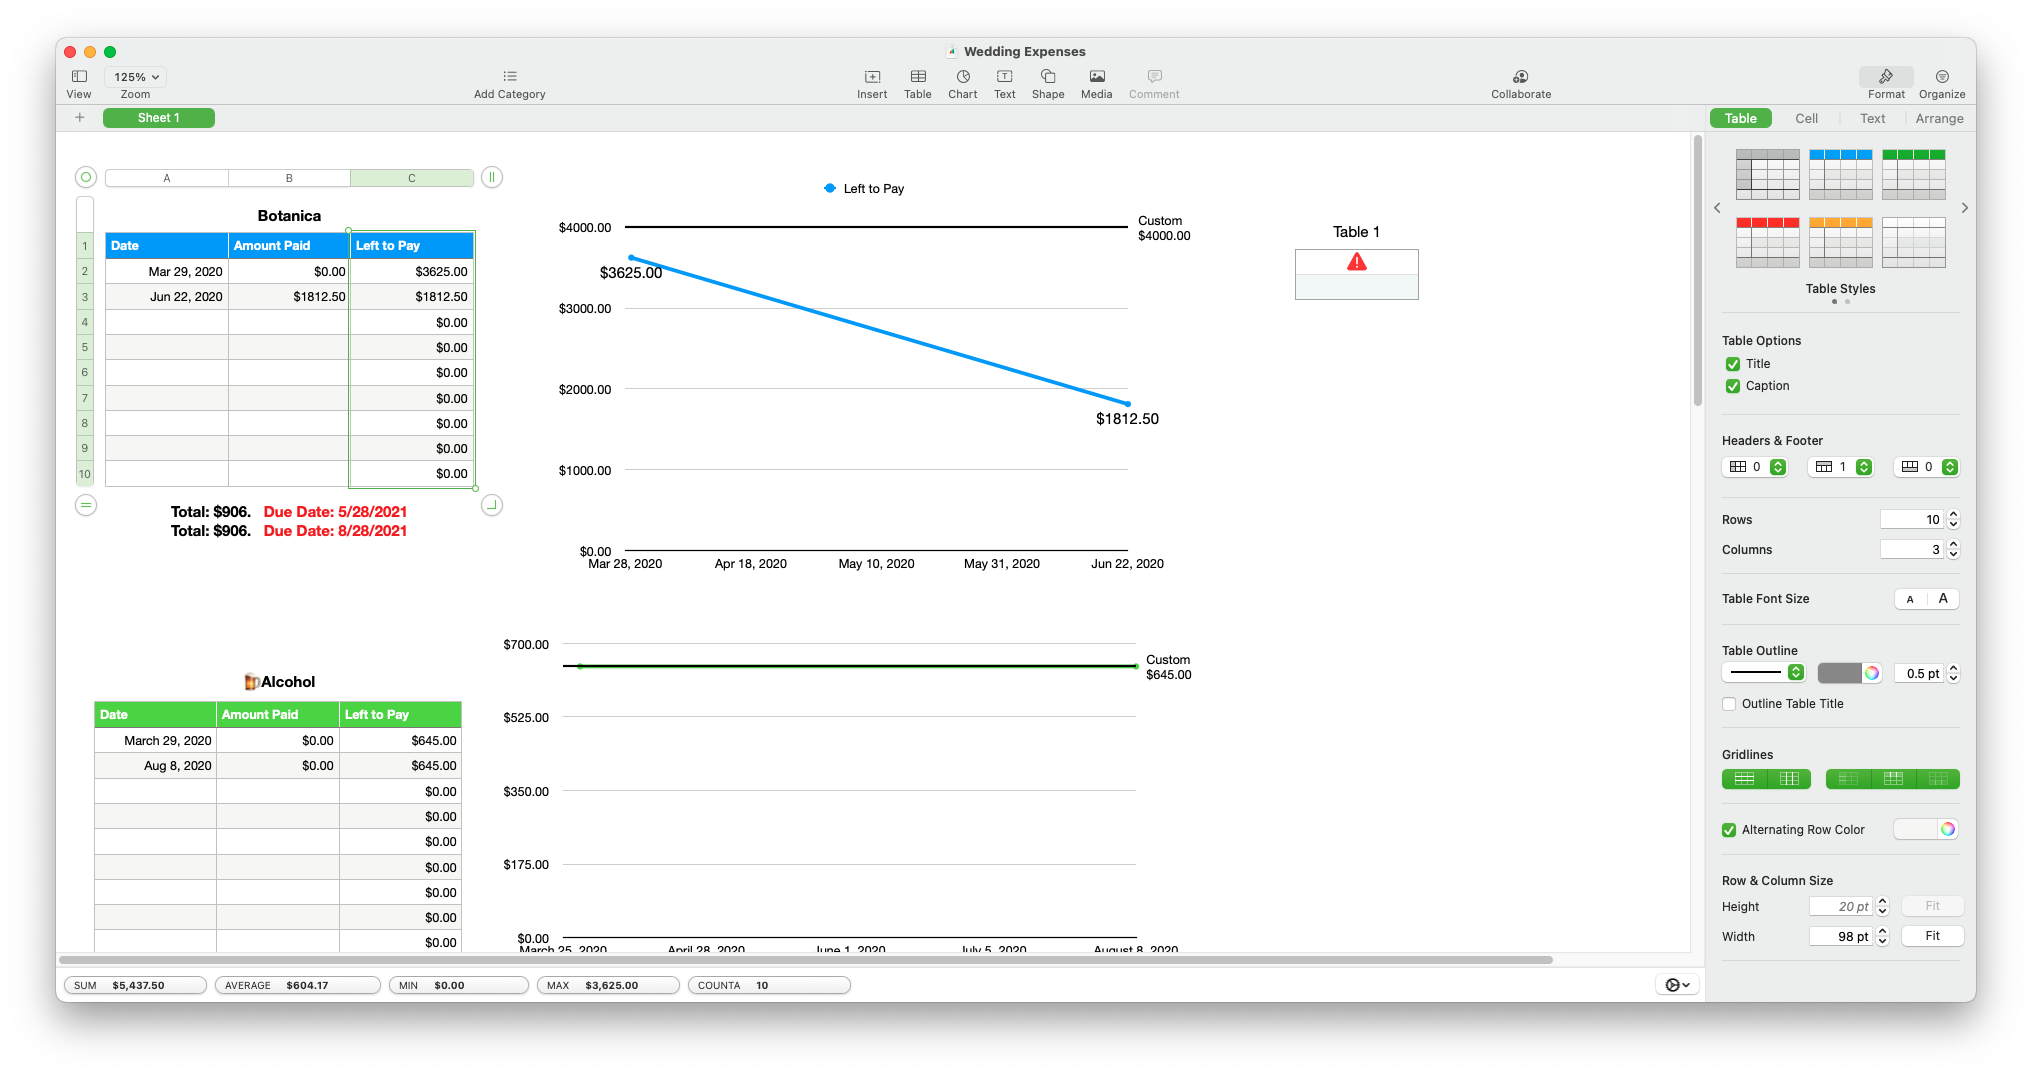Click the Insert toolbar icon
The width and height of the screenshot is (2032, 1076).
coord(872,77)
